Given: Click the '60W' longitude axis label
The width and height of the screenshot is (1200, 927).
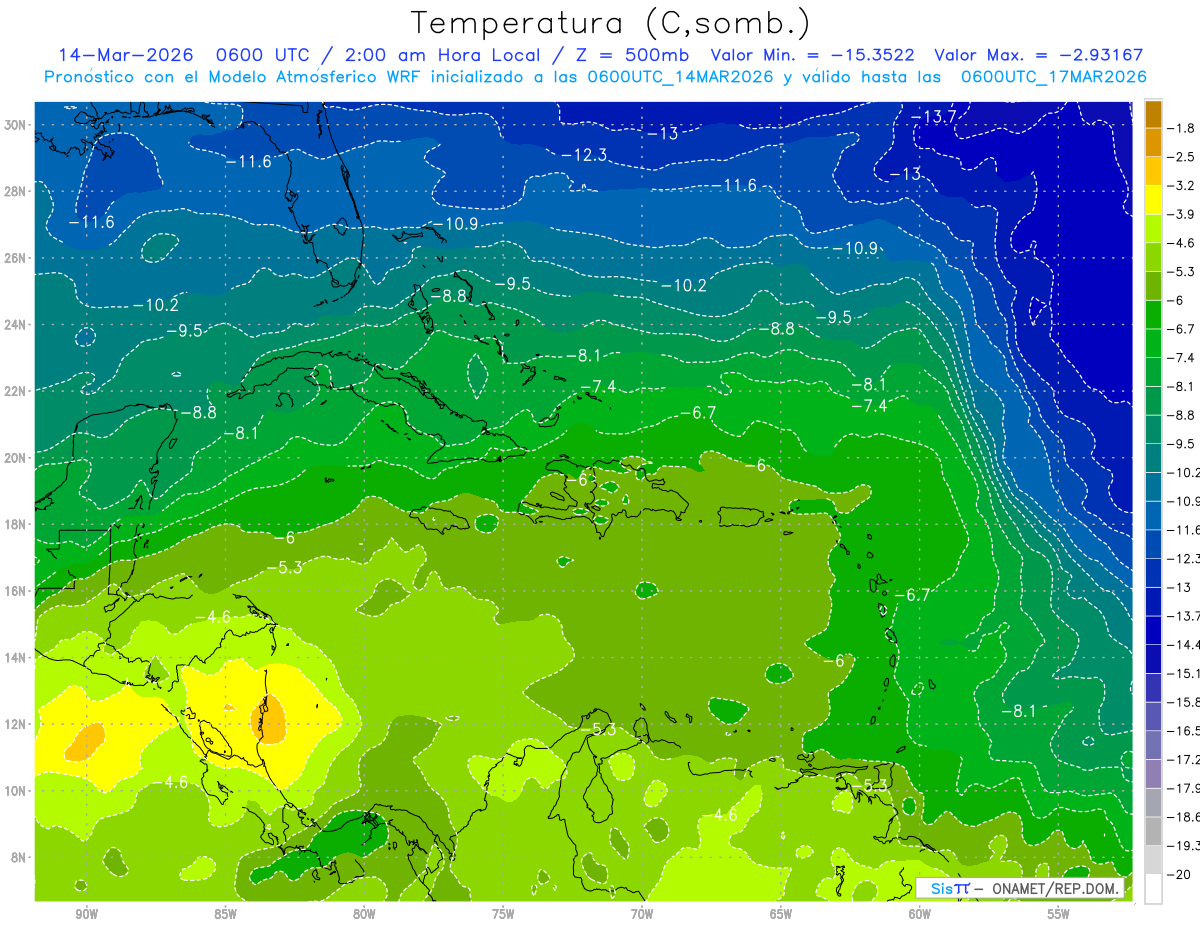Looking at the screenshot, I should click(x=920, y=914).
